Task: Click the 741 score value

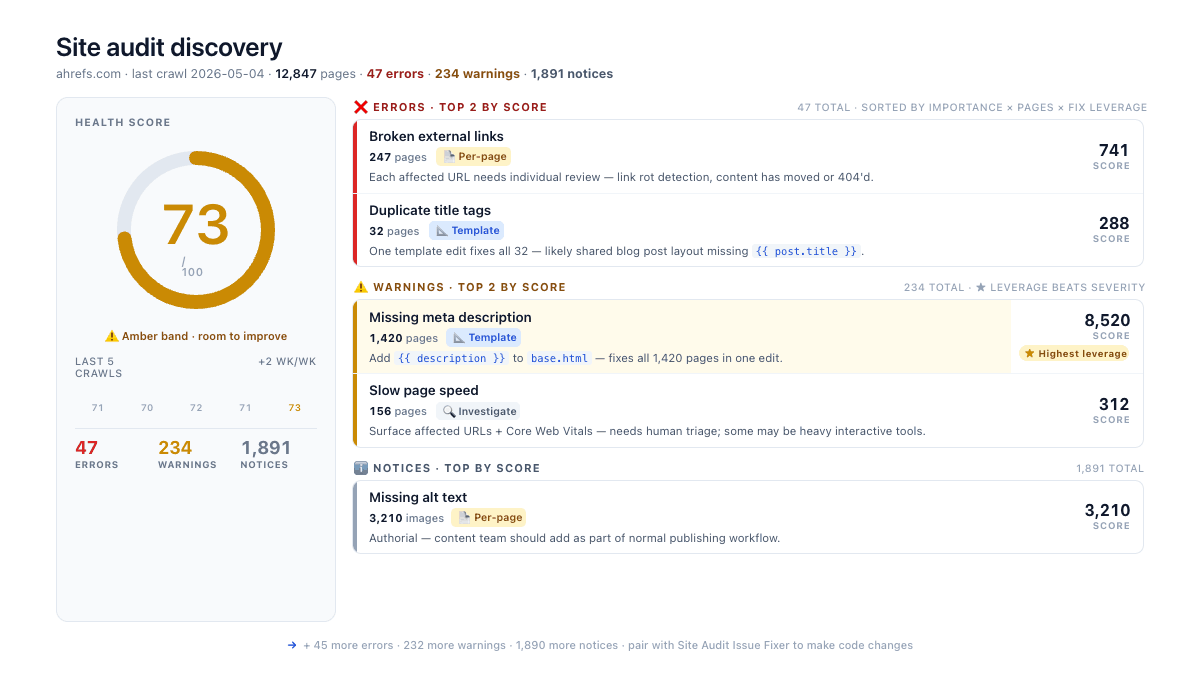Action: (1114, 150)
